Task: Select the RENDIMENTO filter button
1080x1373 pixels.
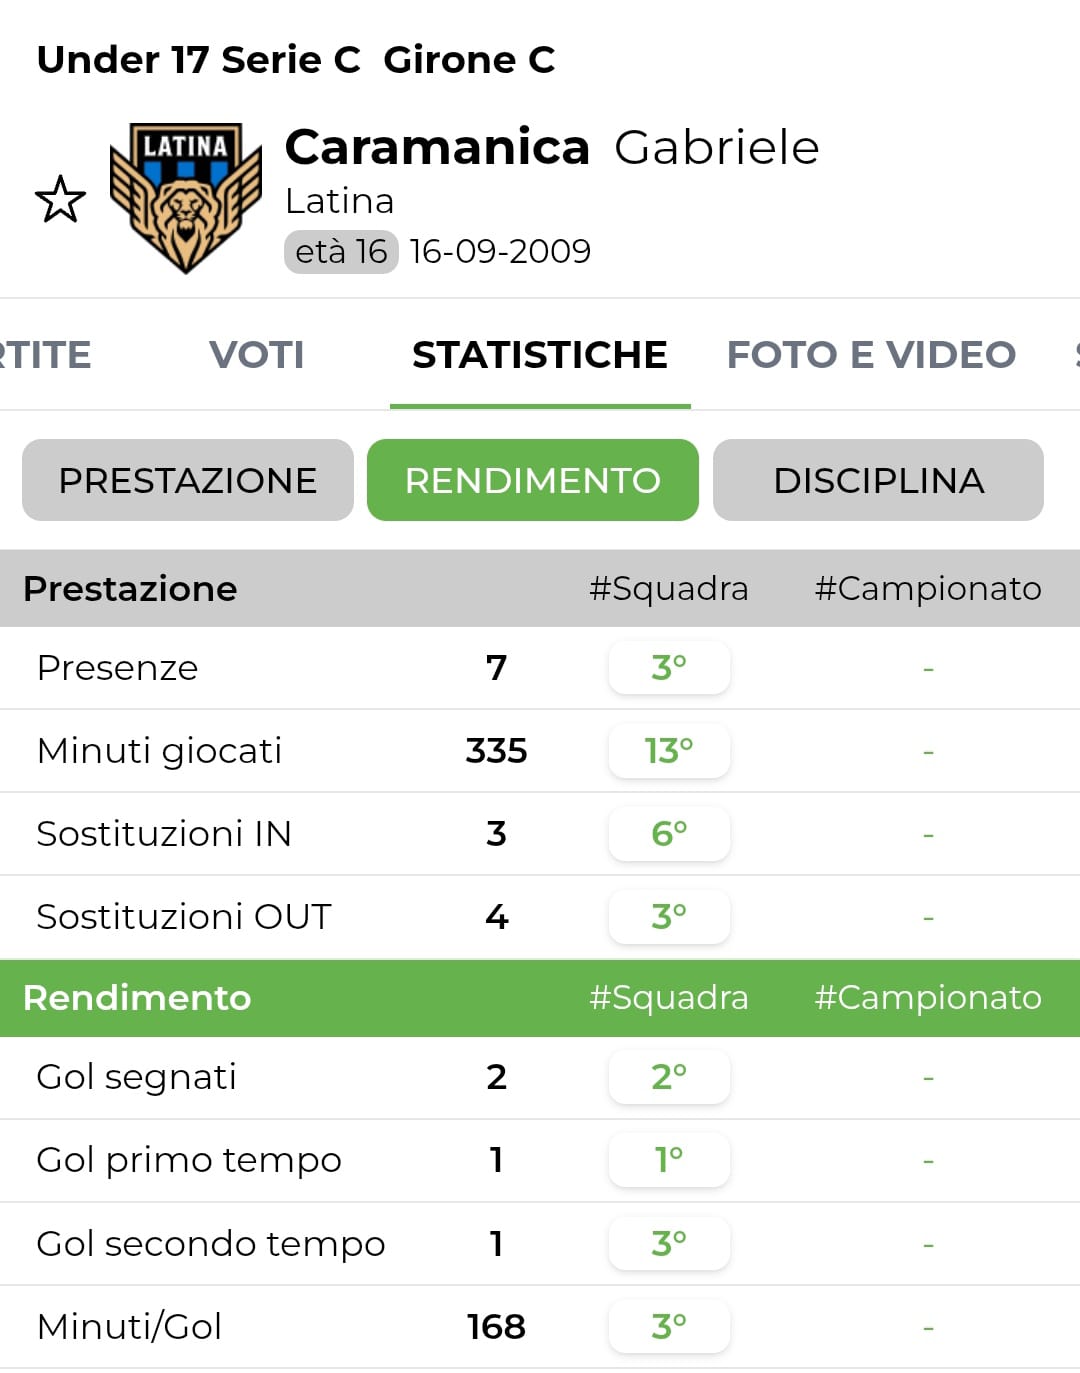Action: tap(532, 480)
